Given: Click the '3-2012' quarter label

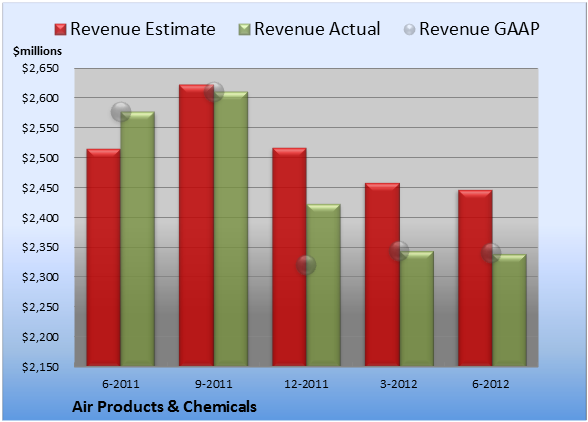Looking at the screenshot, I should pos(399,384).
